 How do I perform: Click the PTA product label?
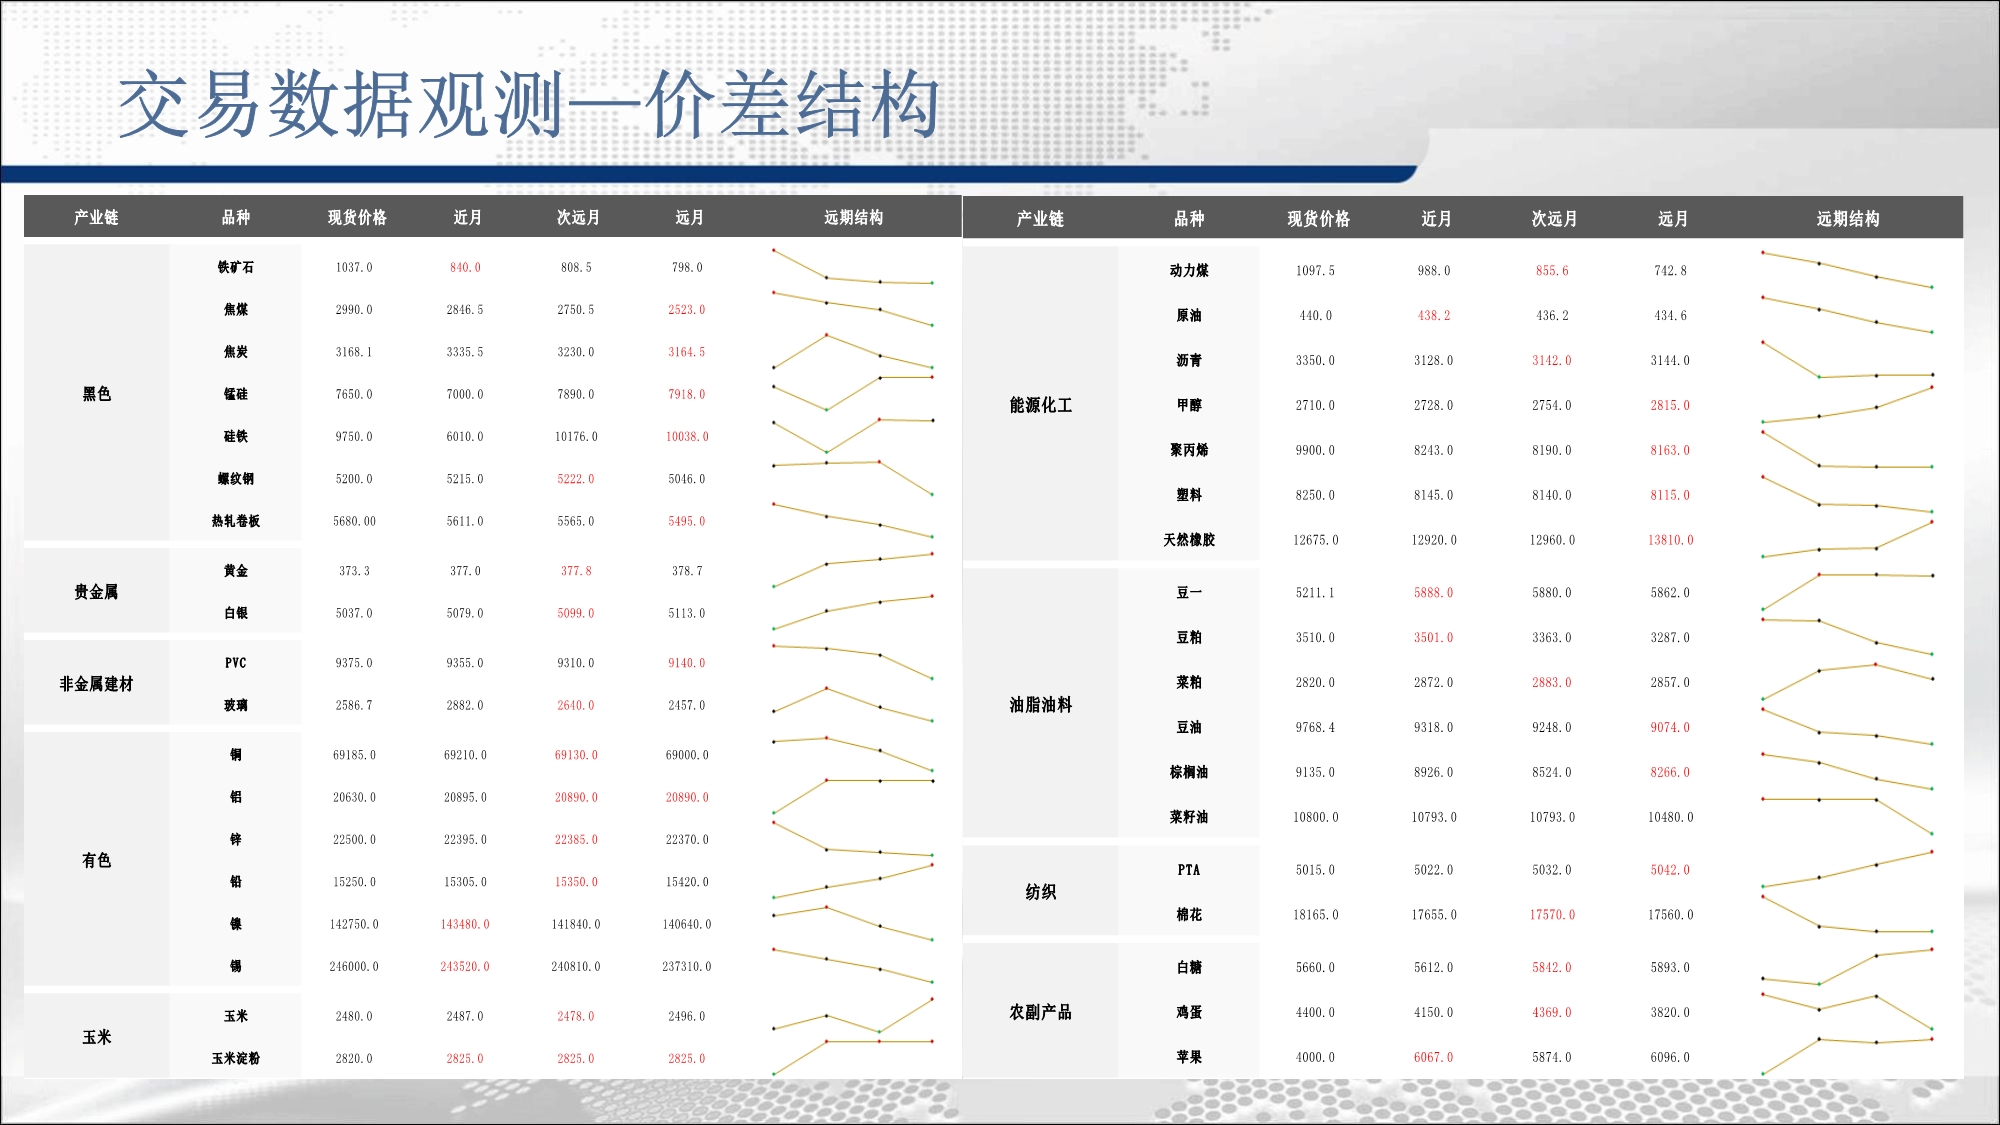pos(1189,869)
